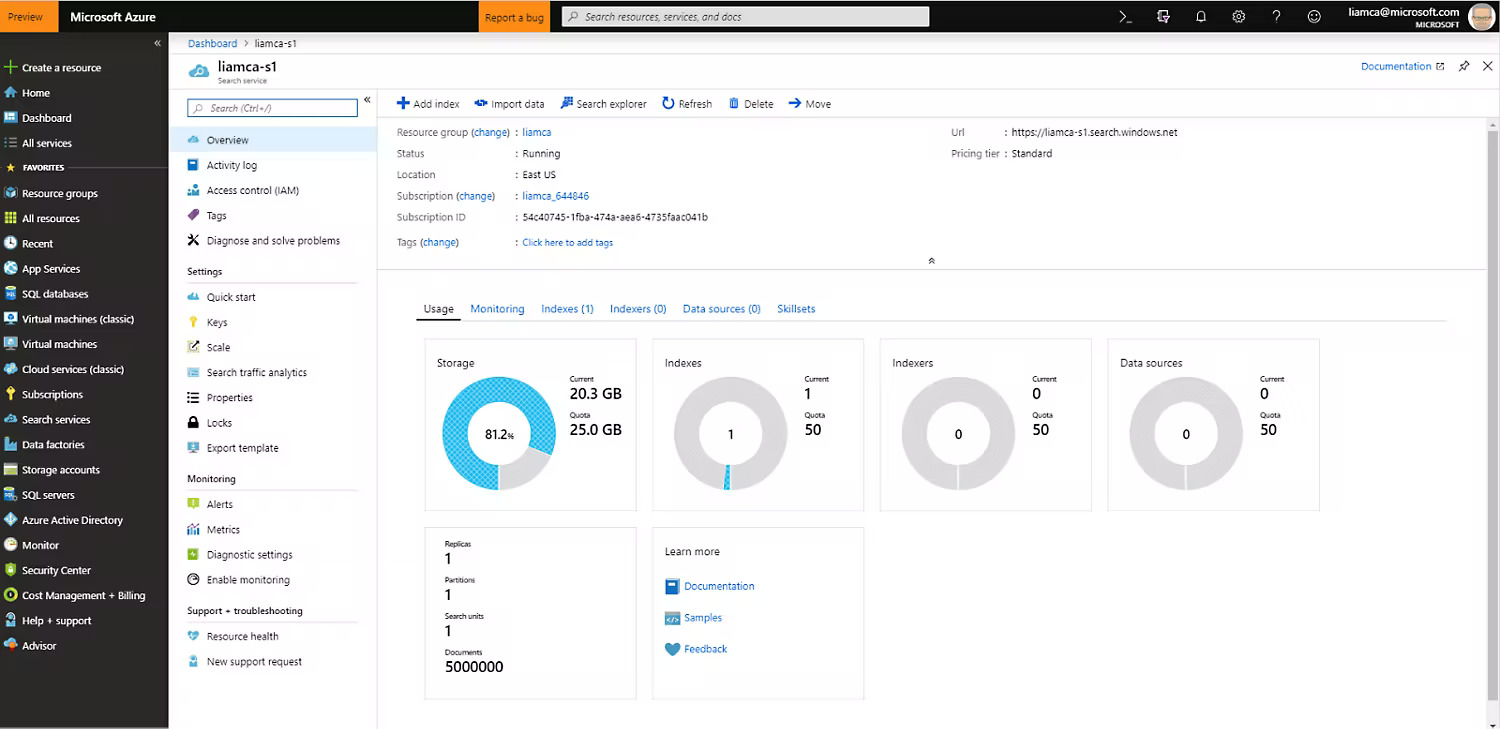Open the notifications bell
Image resolution: width=1500 pixels, height=729 pixels.
1201,17
